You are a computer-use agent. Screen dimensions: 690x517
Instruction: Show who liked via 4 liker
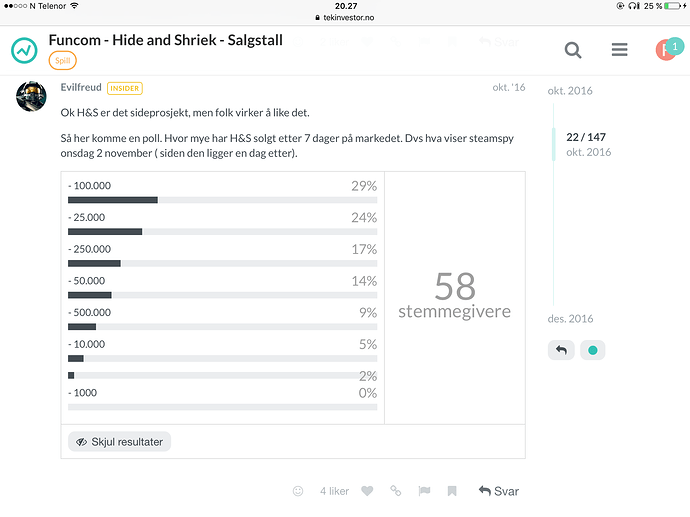(334, 491)
